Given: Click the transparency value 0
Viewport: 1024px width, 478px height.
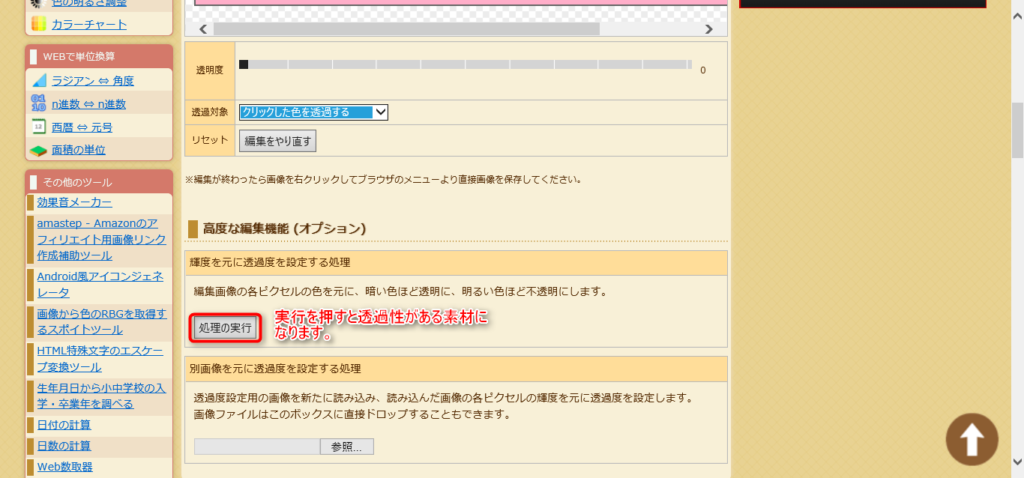Looking at the screenshot, I should (703, 70).
